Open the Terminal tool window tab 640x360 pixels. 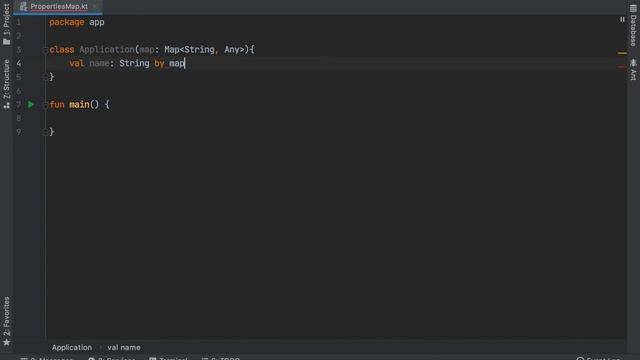click(168, 358)
